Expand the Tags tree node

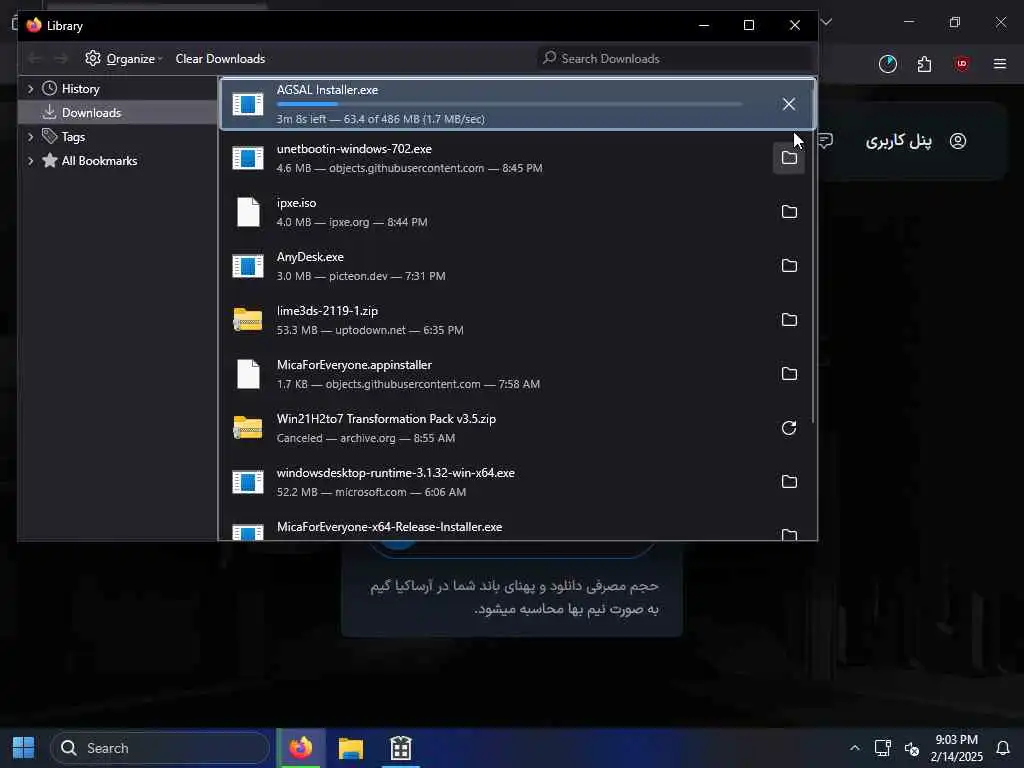[x=31, y=136]
